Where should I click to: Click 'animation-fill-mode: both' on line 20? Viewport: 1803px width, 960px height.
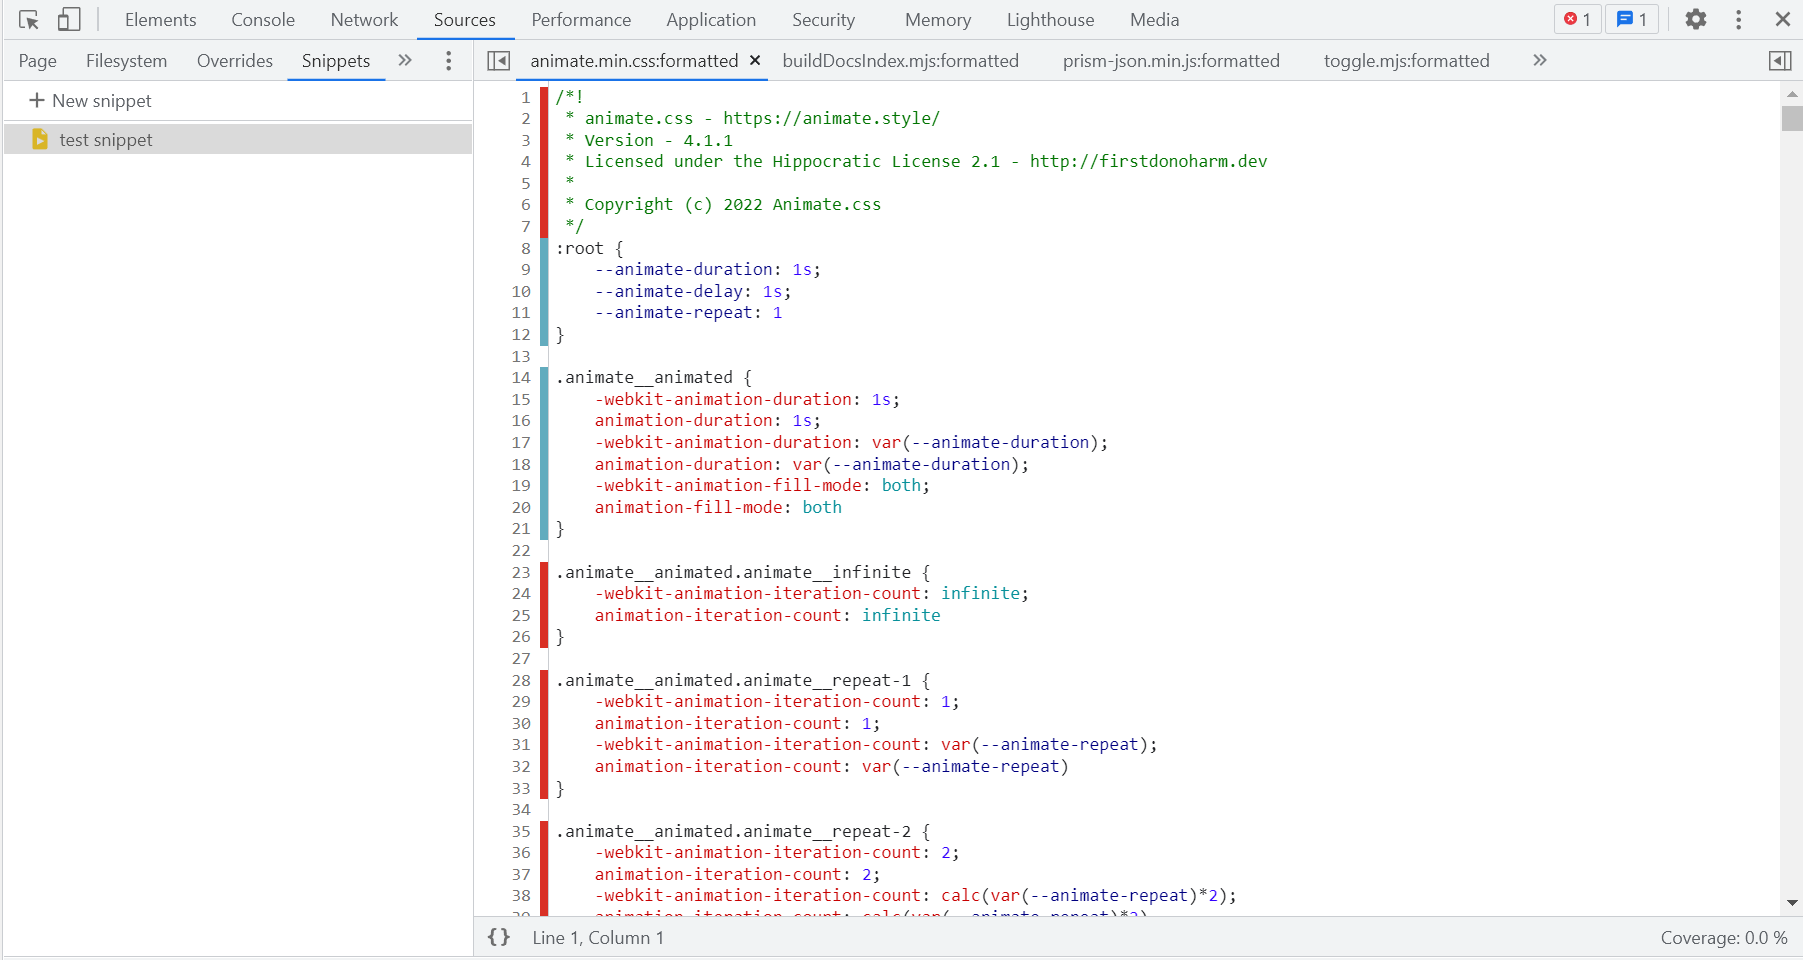pos(718,507)
